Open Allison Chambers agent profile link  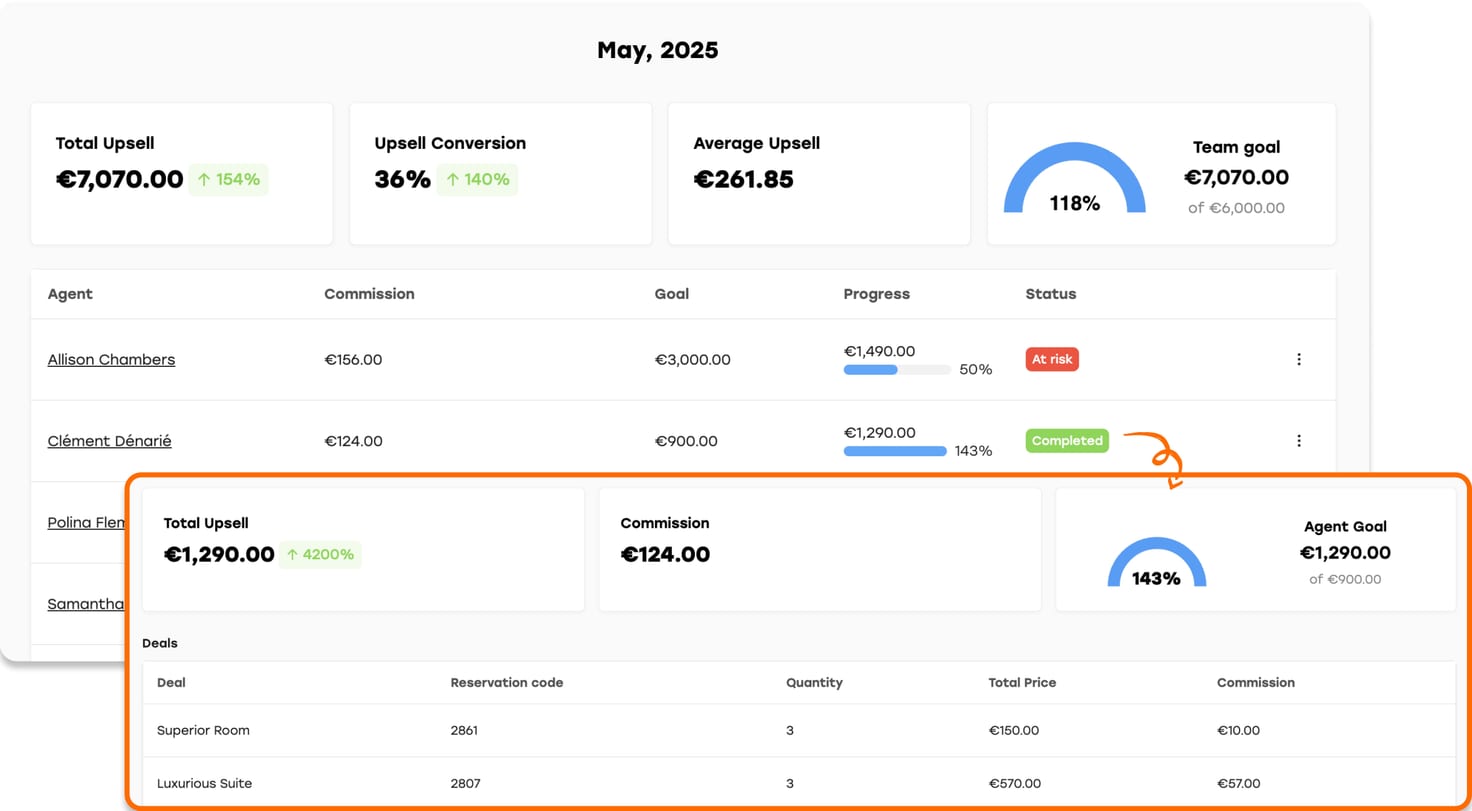click(x=111, y=360)
